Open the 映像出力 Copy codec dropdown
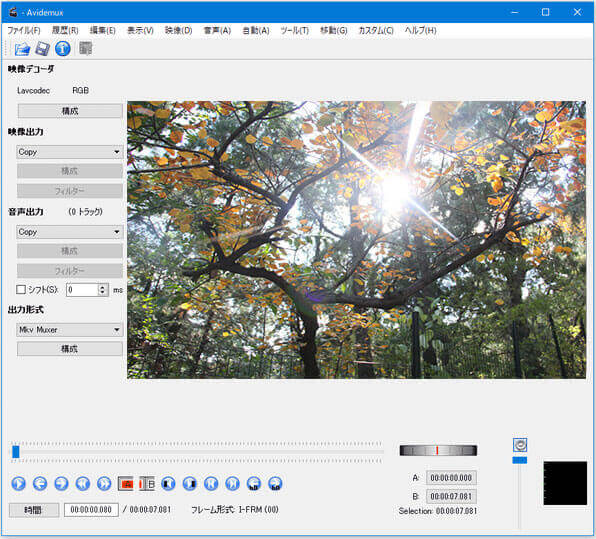Viewport: 596px width, 539px height. pyautogui.click(x=70, y=152)
